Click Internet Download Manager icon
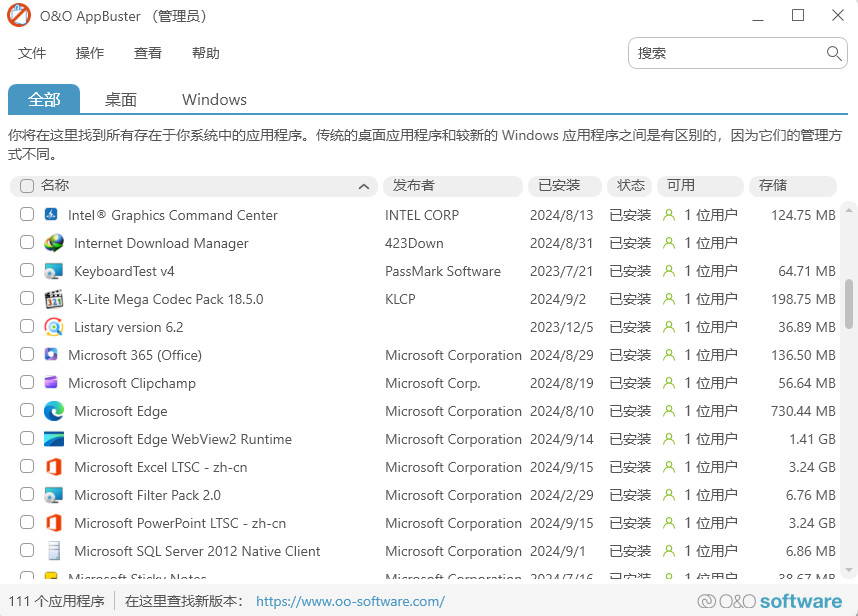This screenshot has width=858, height=616. [54, 243]
